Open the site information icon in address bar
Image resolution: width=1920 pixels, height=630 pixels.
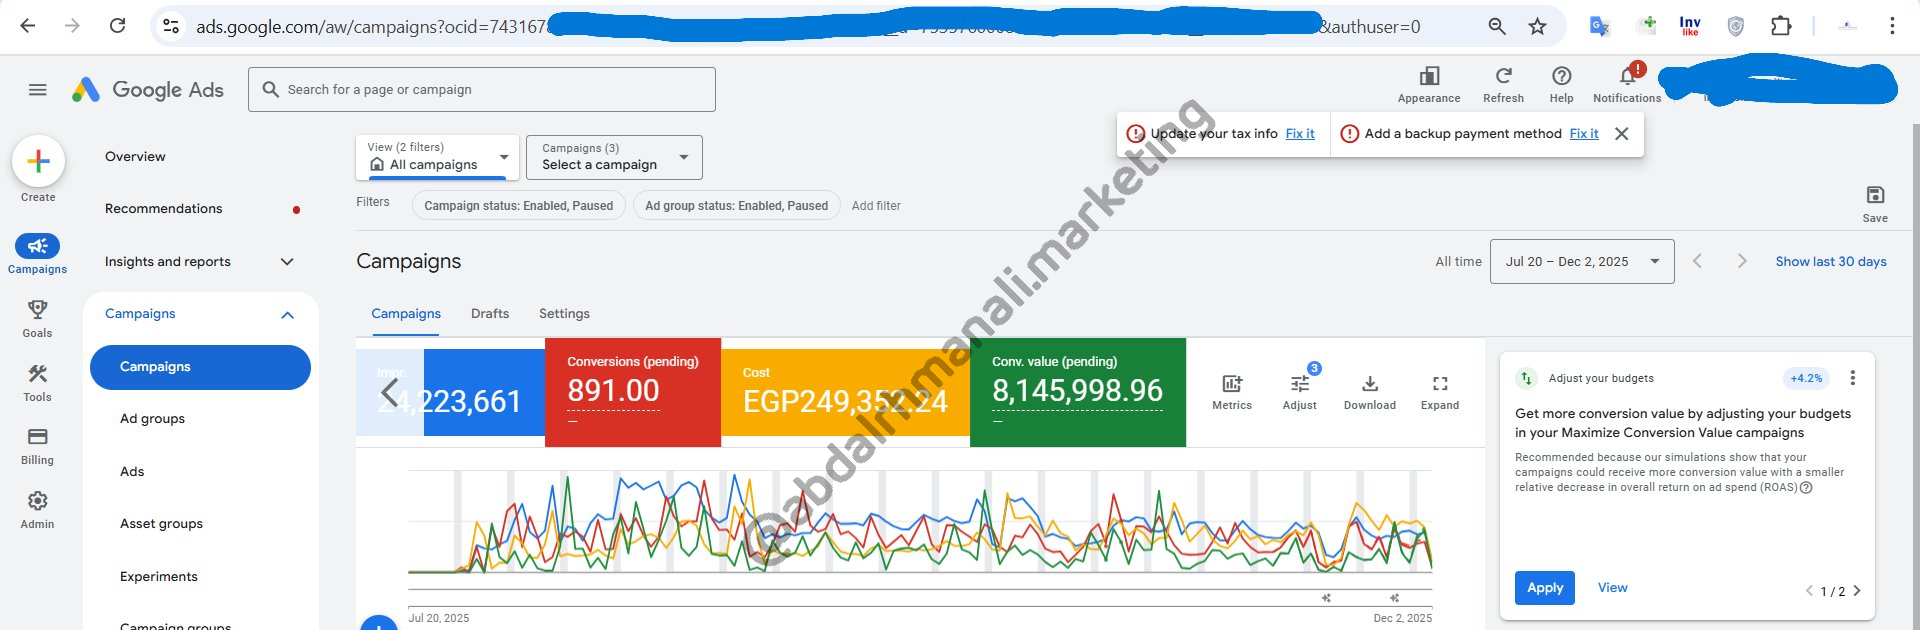(171, 27)
